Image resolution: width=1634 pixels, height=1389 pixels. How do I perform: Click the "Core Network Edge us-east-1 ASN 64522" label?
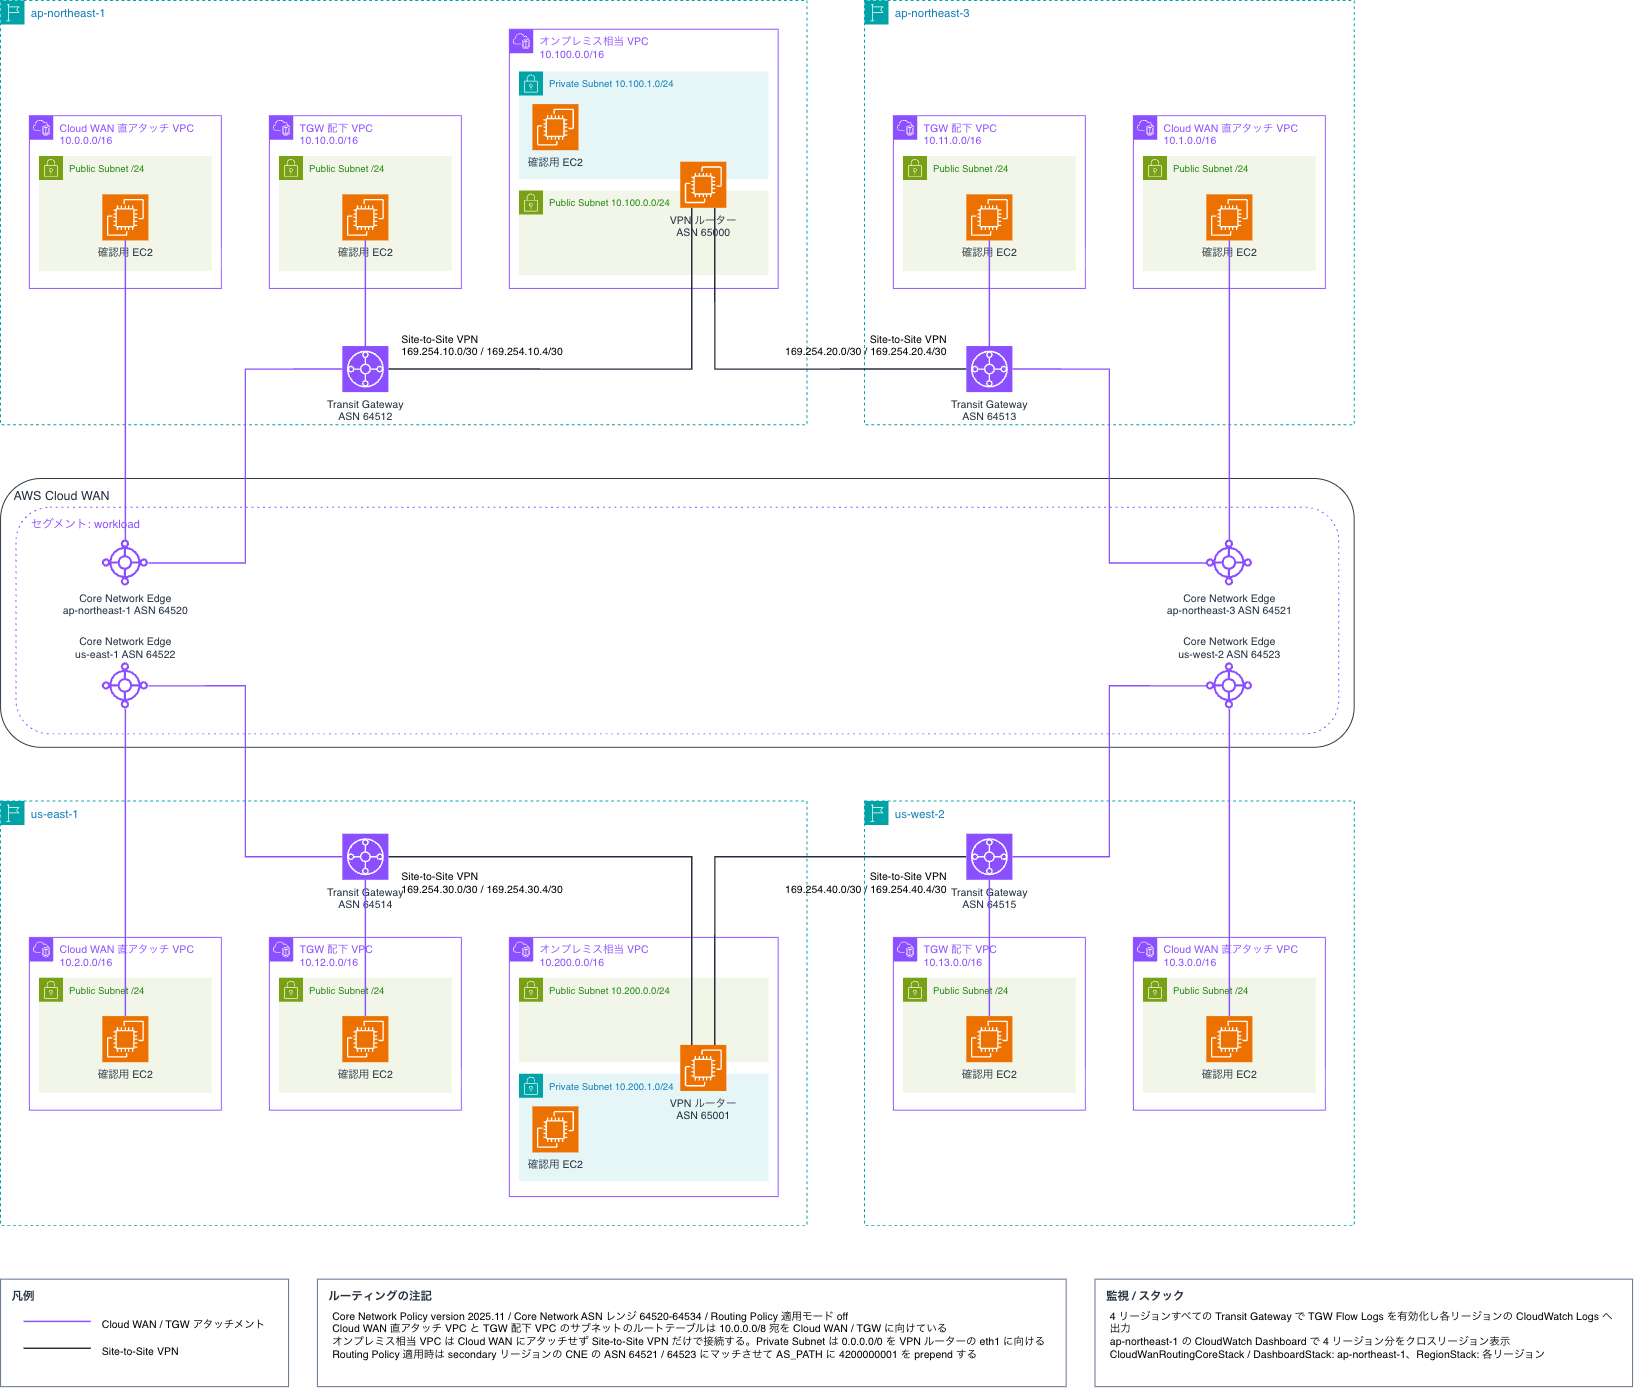(125, 648)
